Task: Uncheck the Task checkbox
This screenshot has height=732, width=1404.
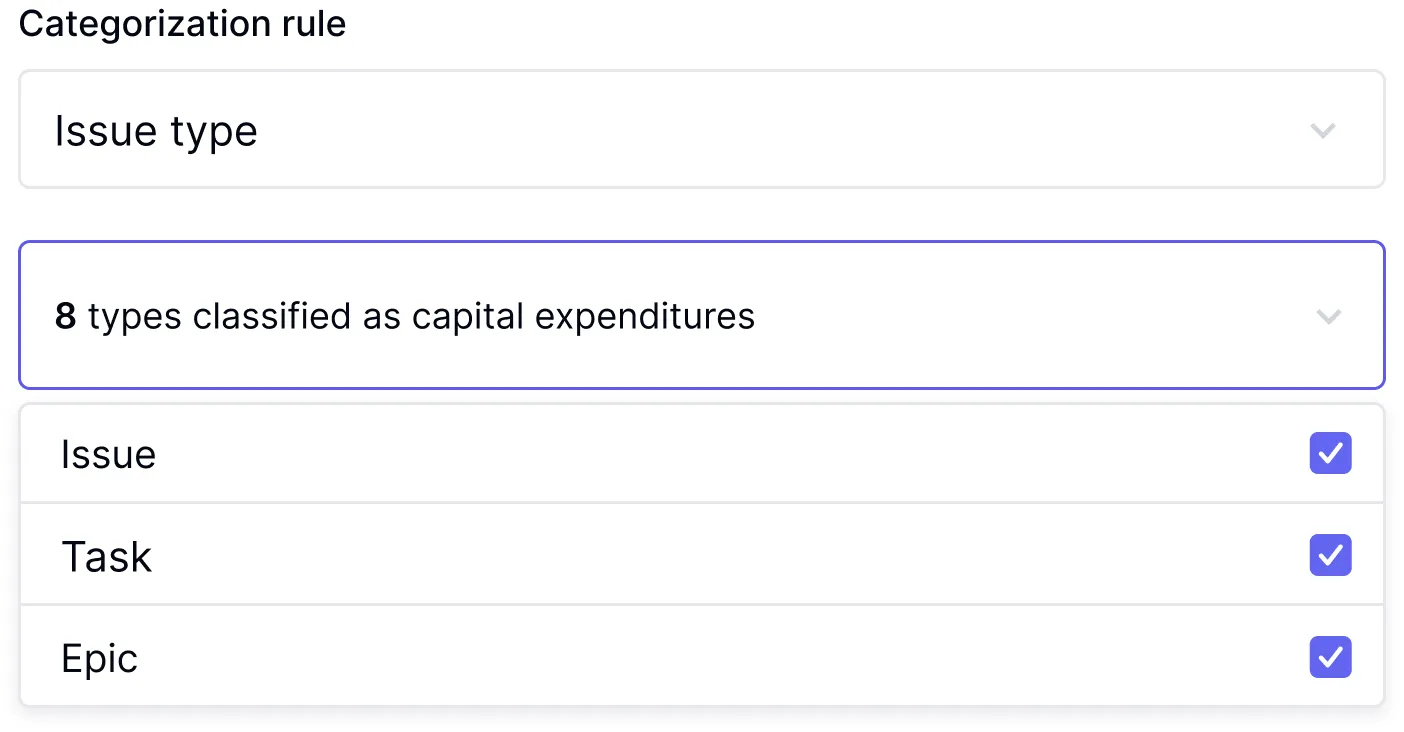Action: (x=1330, y=555)
